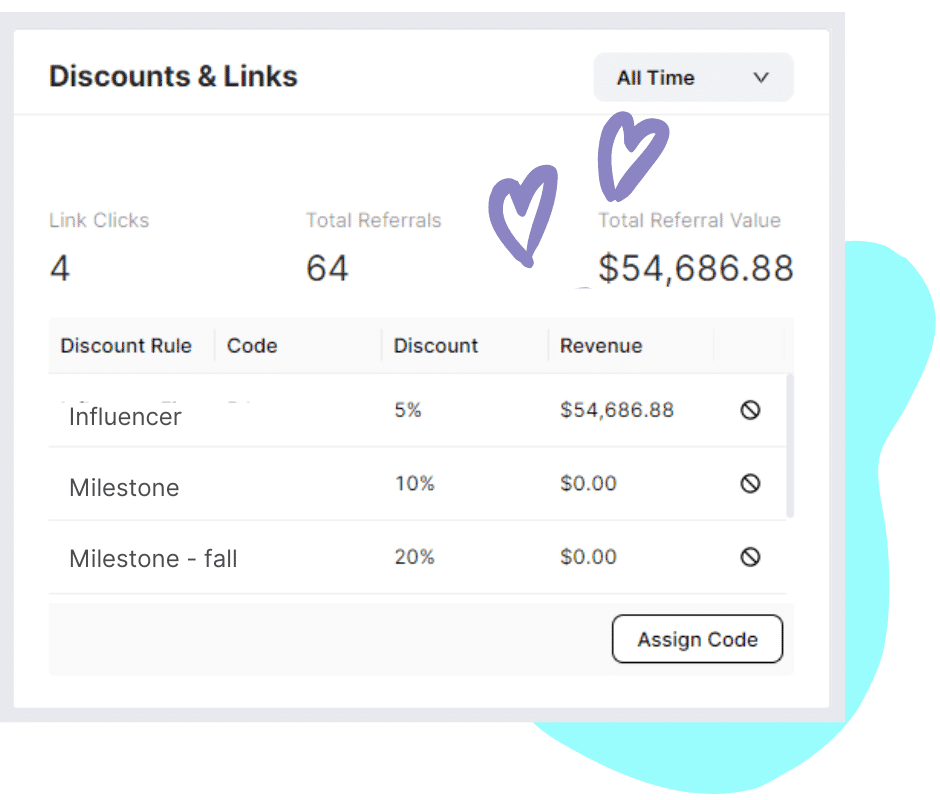Click the Code column header
This screenshot has width=940, height=800.
point(252,345)
